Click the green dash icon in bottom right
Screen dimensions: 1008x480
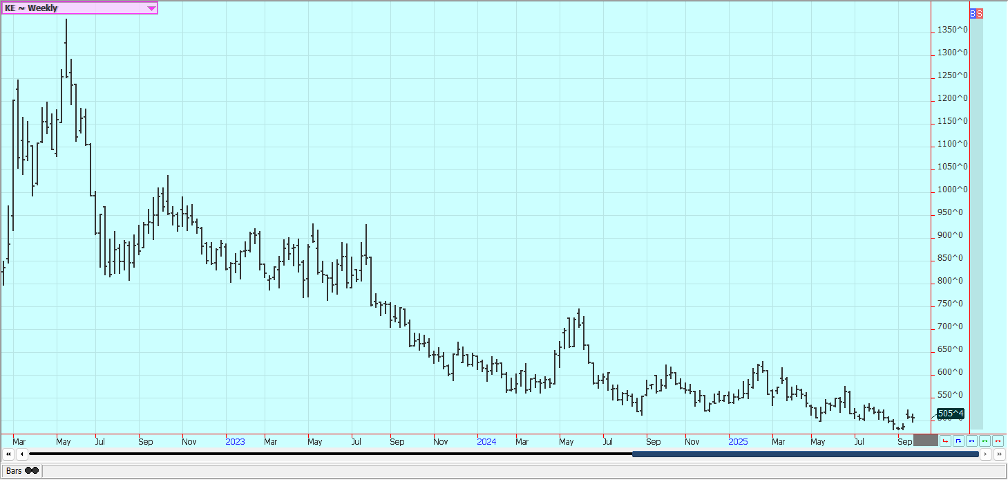click(984, 440)
